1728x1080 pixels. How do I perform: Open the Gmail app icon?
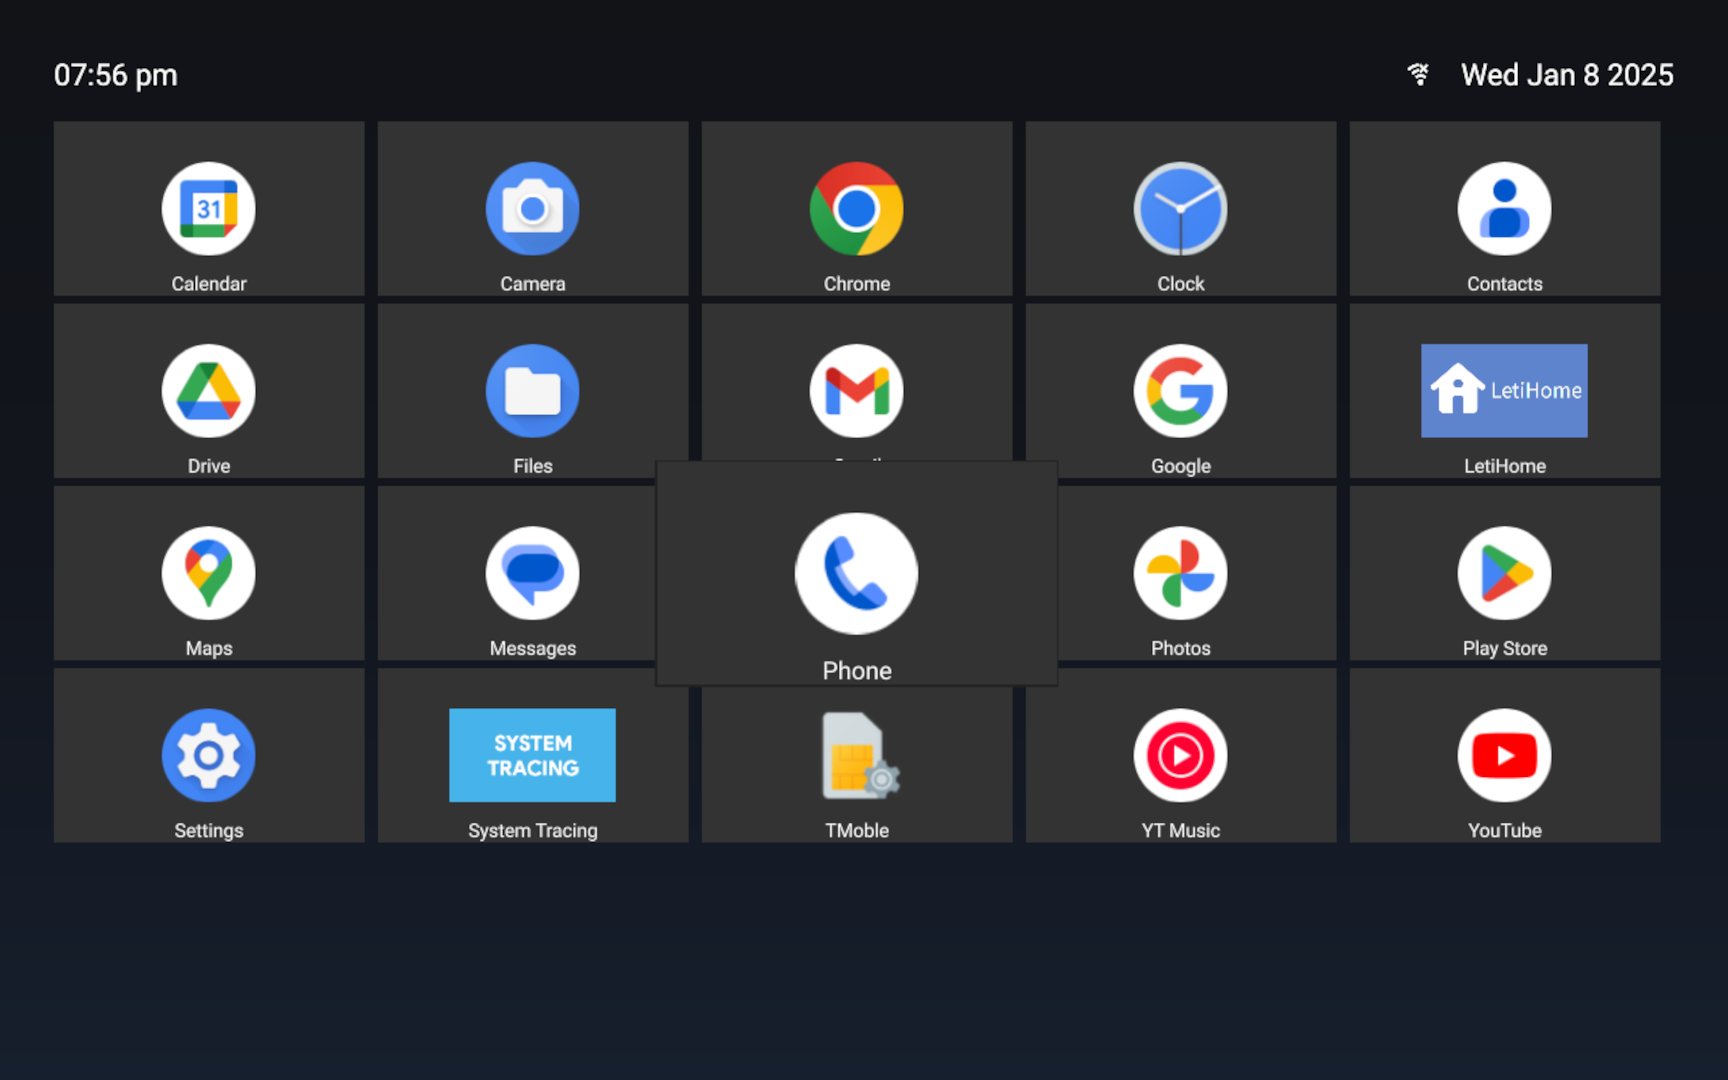point(856,391)
